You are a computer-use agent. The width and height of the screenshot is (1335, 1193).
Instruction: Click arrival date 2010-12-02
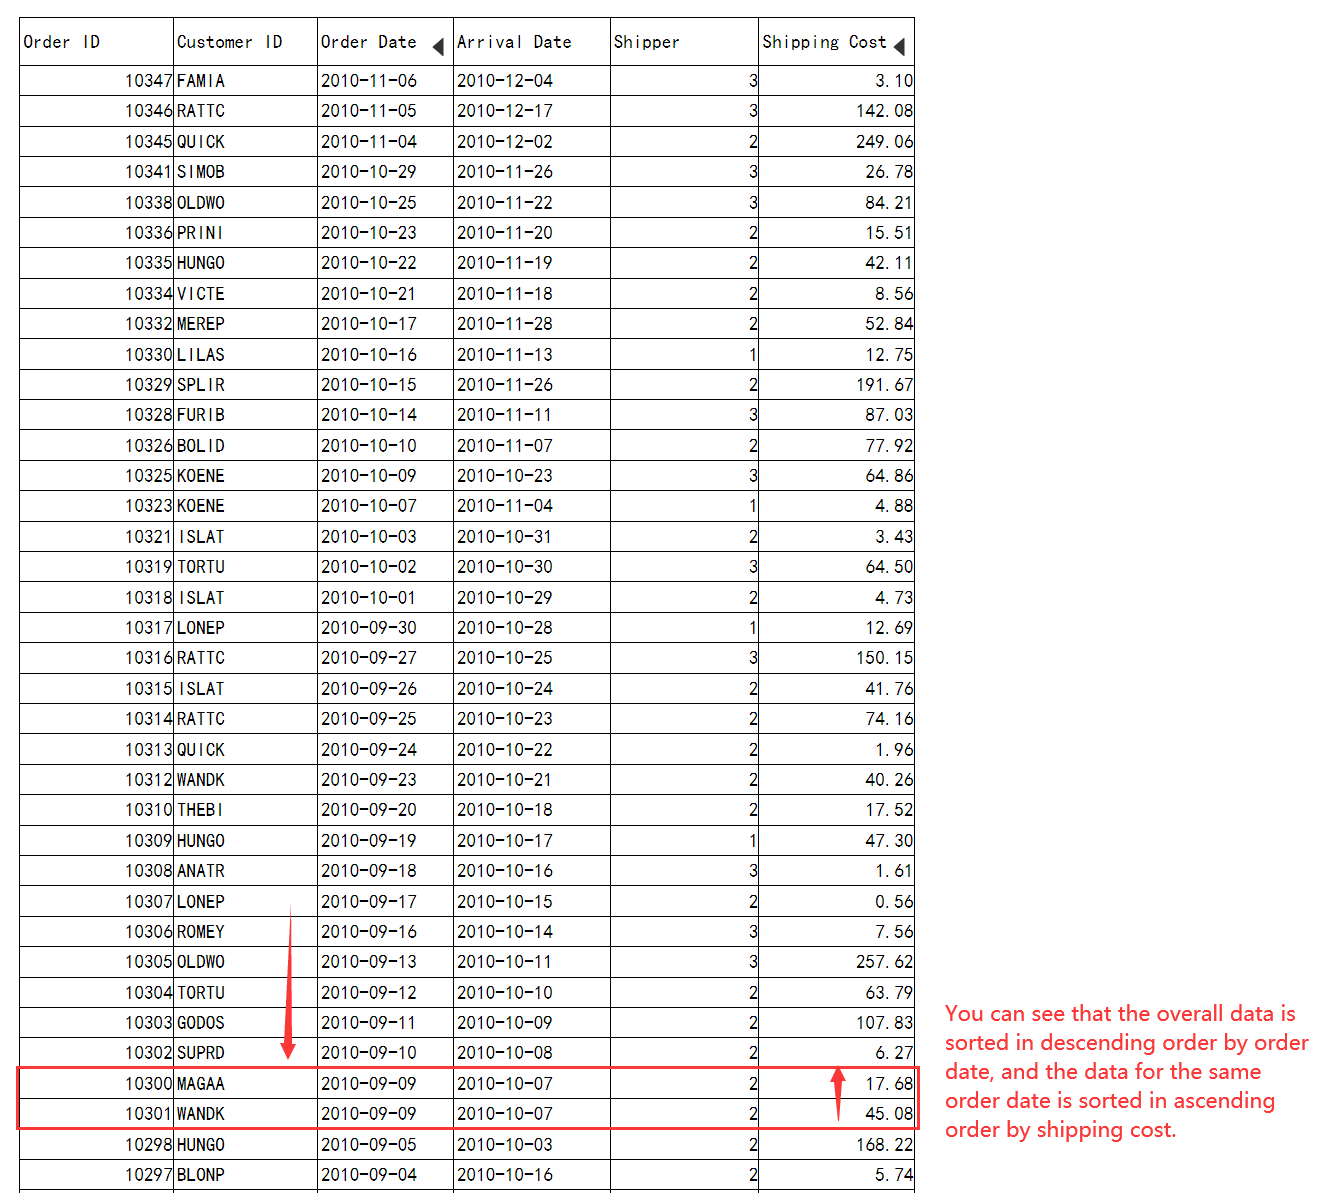(532, 142)
